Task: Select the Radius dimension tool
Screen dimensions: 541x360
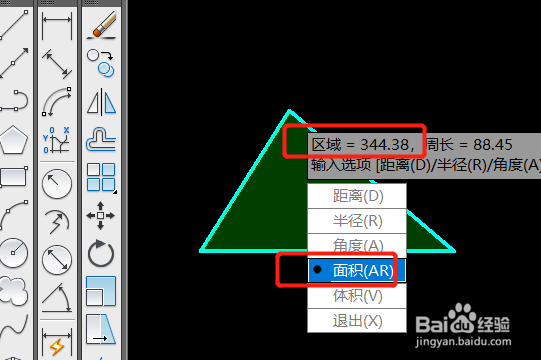Action: 57,184
